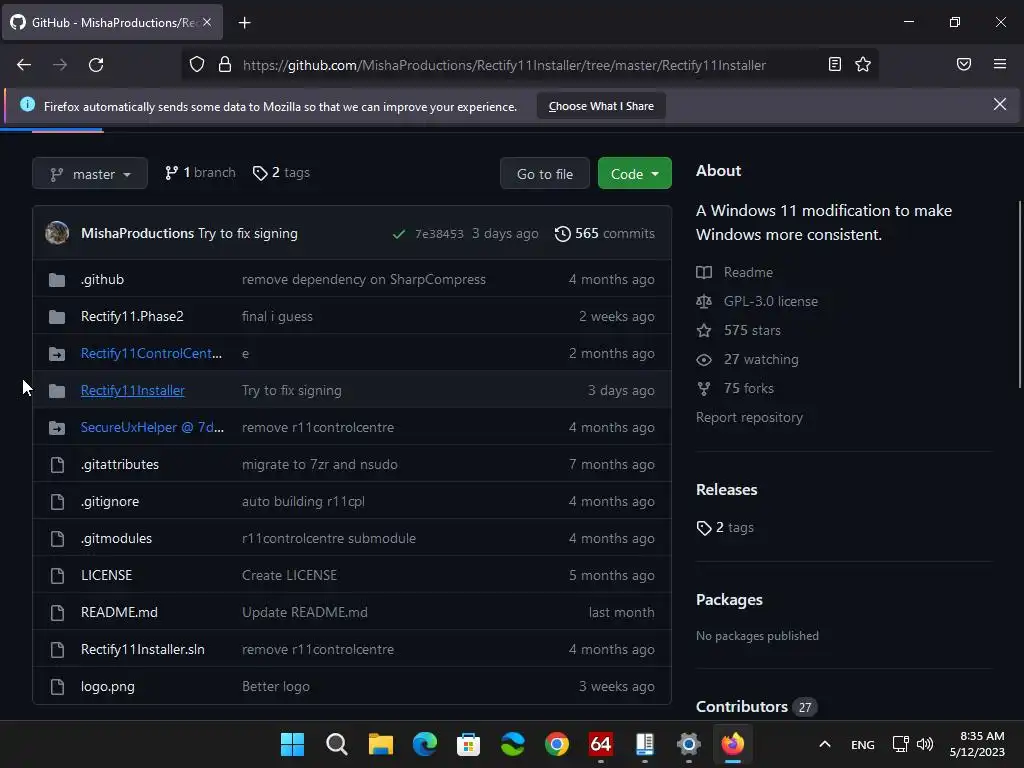Open commit hash 7e38453
The image size is (1024, 768).
tap(439, 234)
